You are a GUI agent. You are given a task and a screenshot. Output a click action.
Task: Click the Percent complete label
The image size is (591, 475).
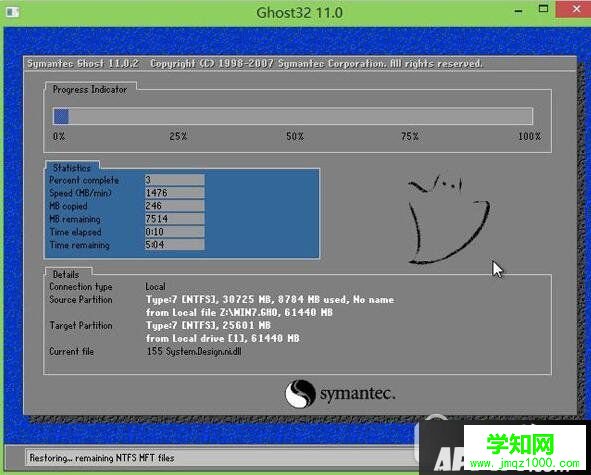84,180
